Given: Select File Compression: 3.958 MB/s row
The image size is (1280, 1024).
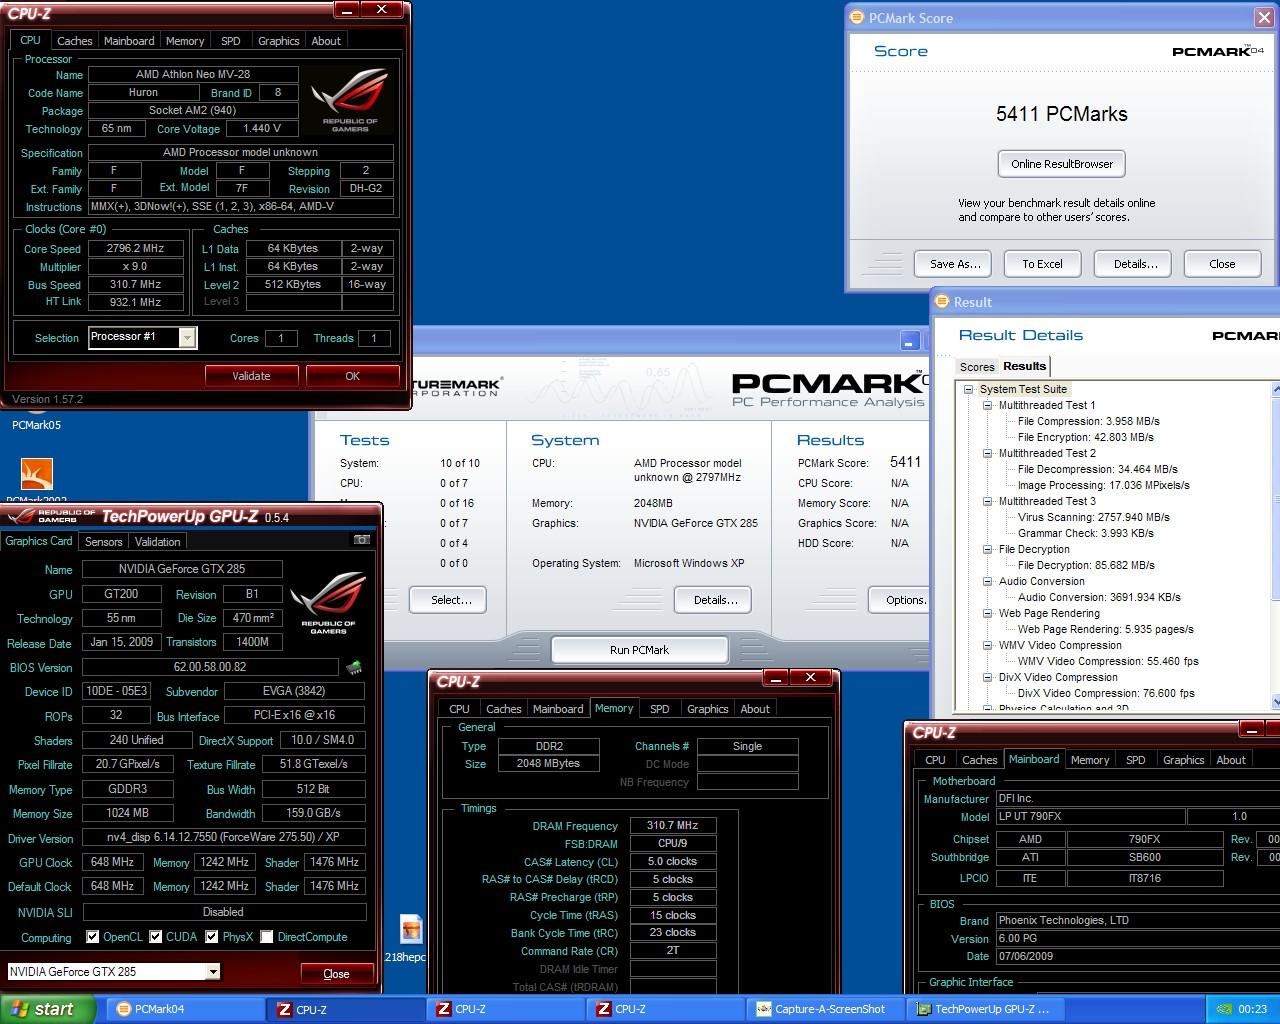Looking at the screenshot, I should tap(1088, 421).
